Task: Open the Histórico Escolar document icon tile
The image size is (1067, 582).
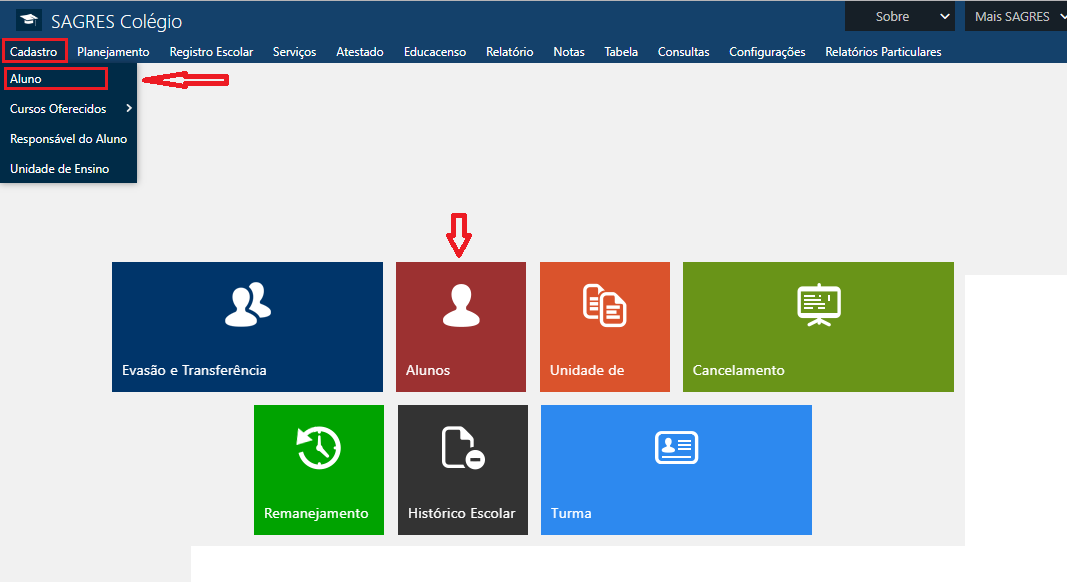Action: point(462,447)
